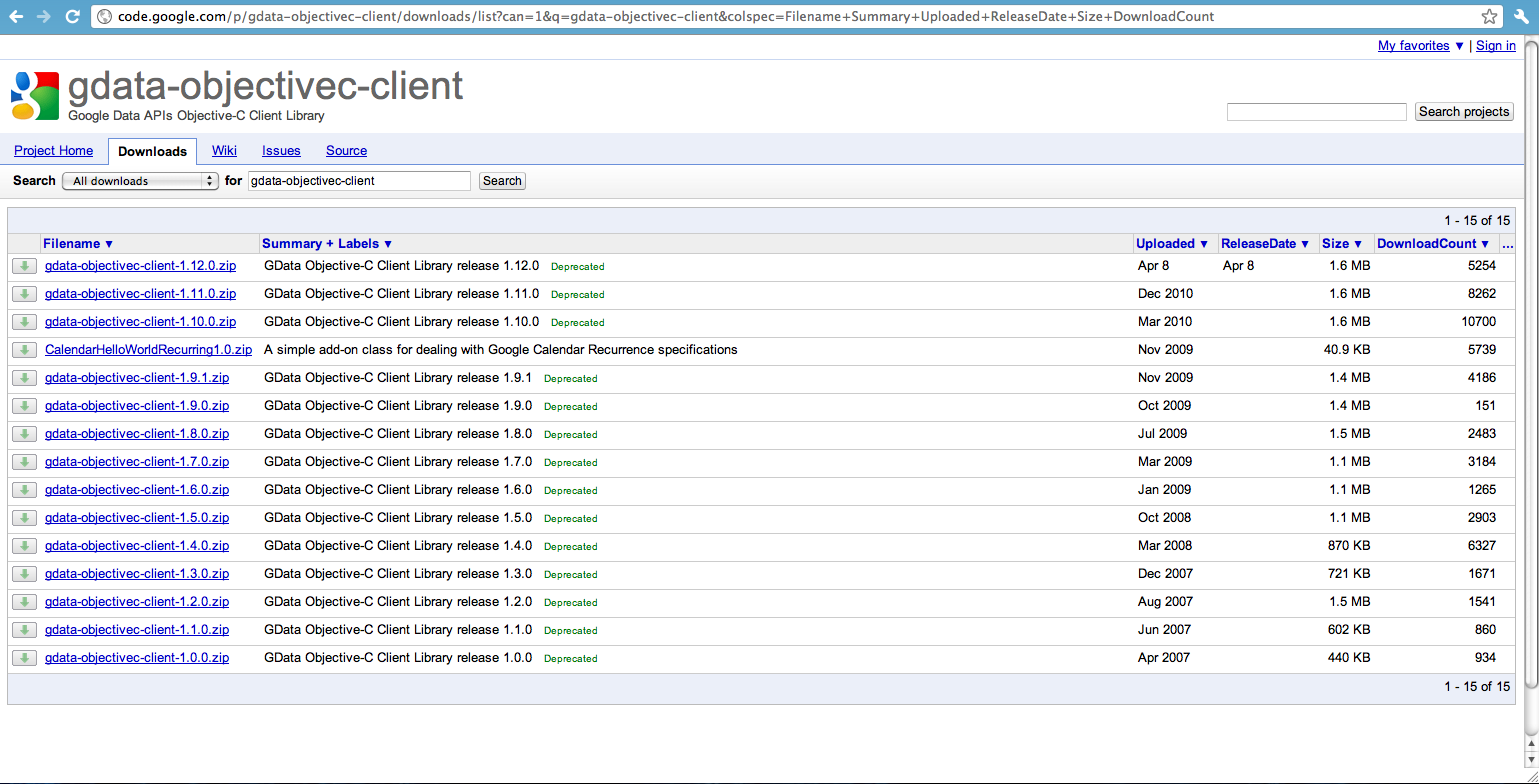Open gdata-objectivec-client-1.12.0.zip file link

click(141, 266)
